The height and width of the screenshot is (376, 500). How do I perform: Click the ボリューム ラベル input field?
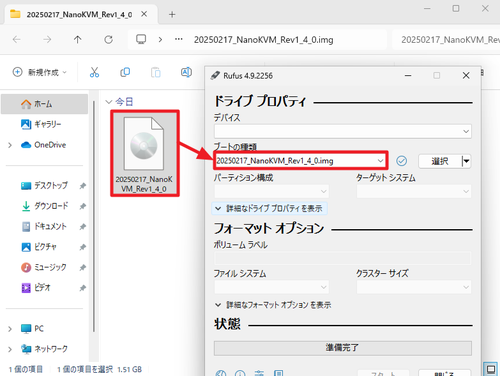(343, 258)
